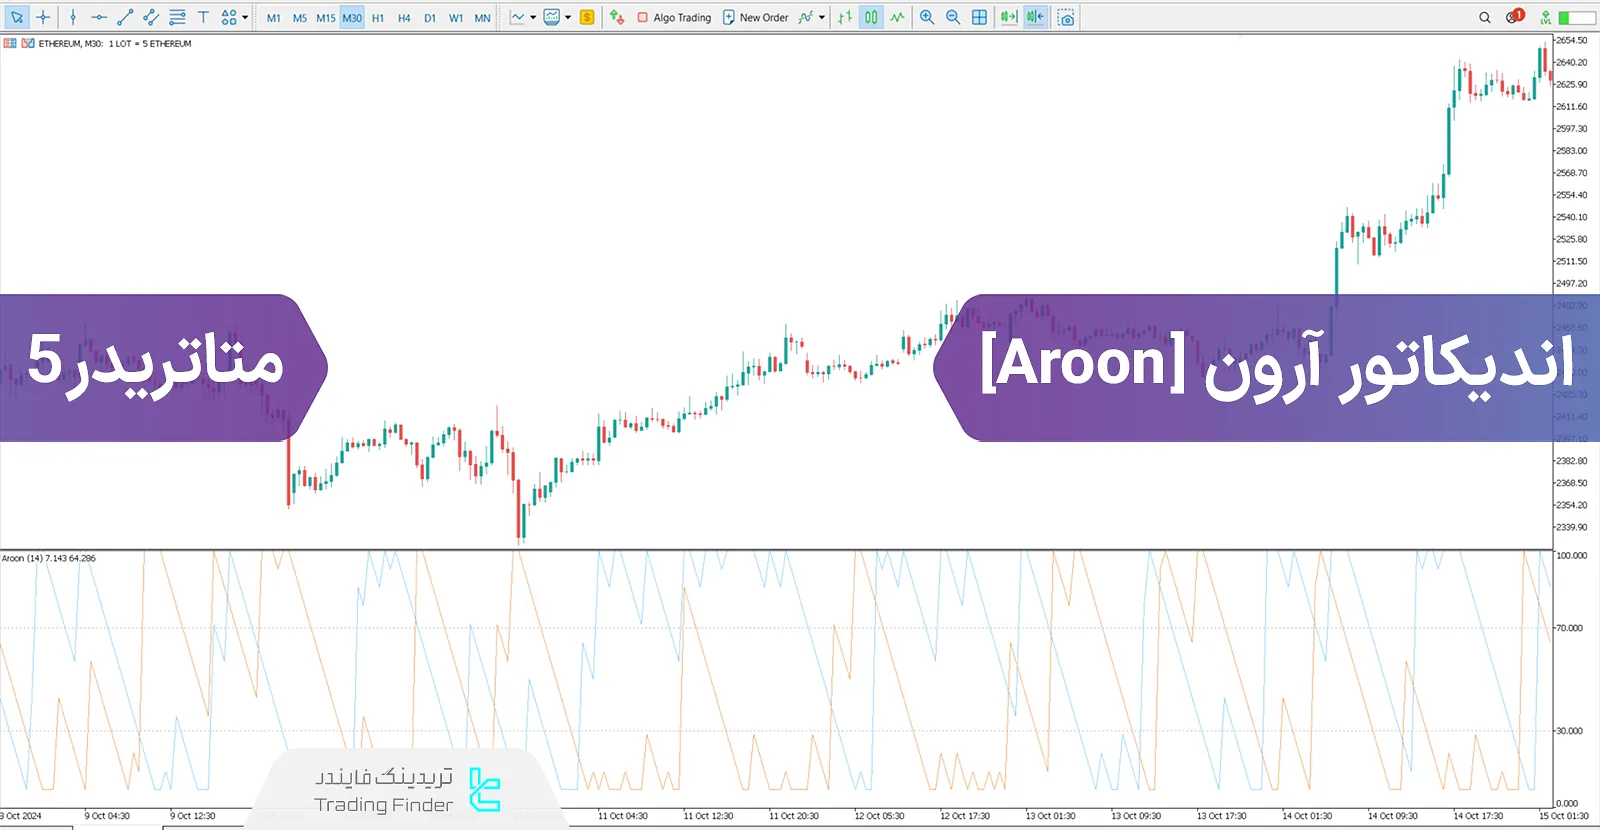Click the 11 Oct 20:30 time label
The image size is (1600, 830).
pos(793,816)
